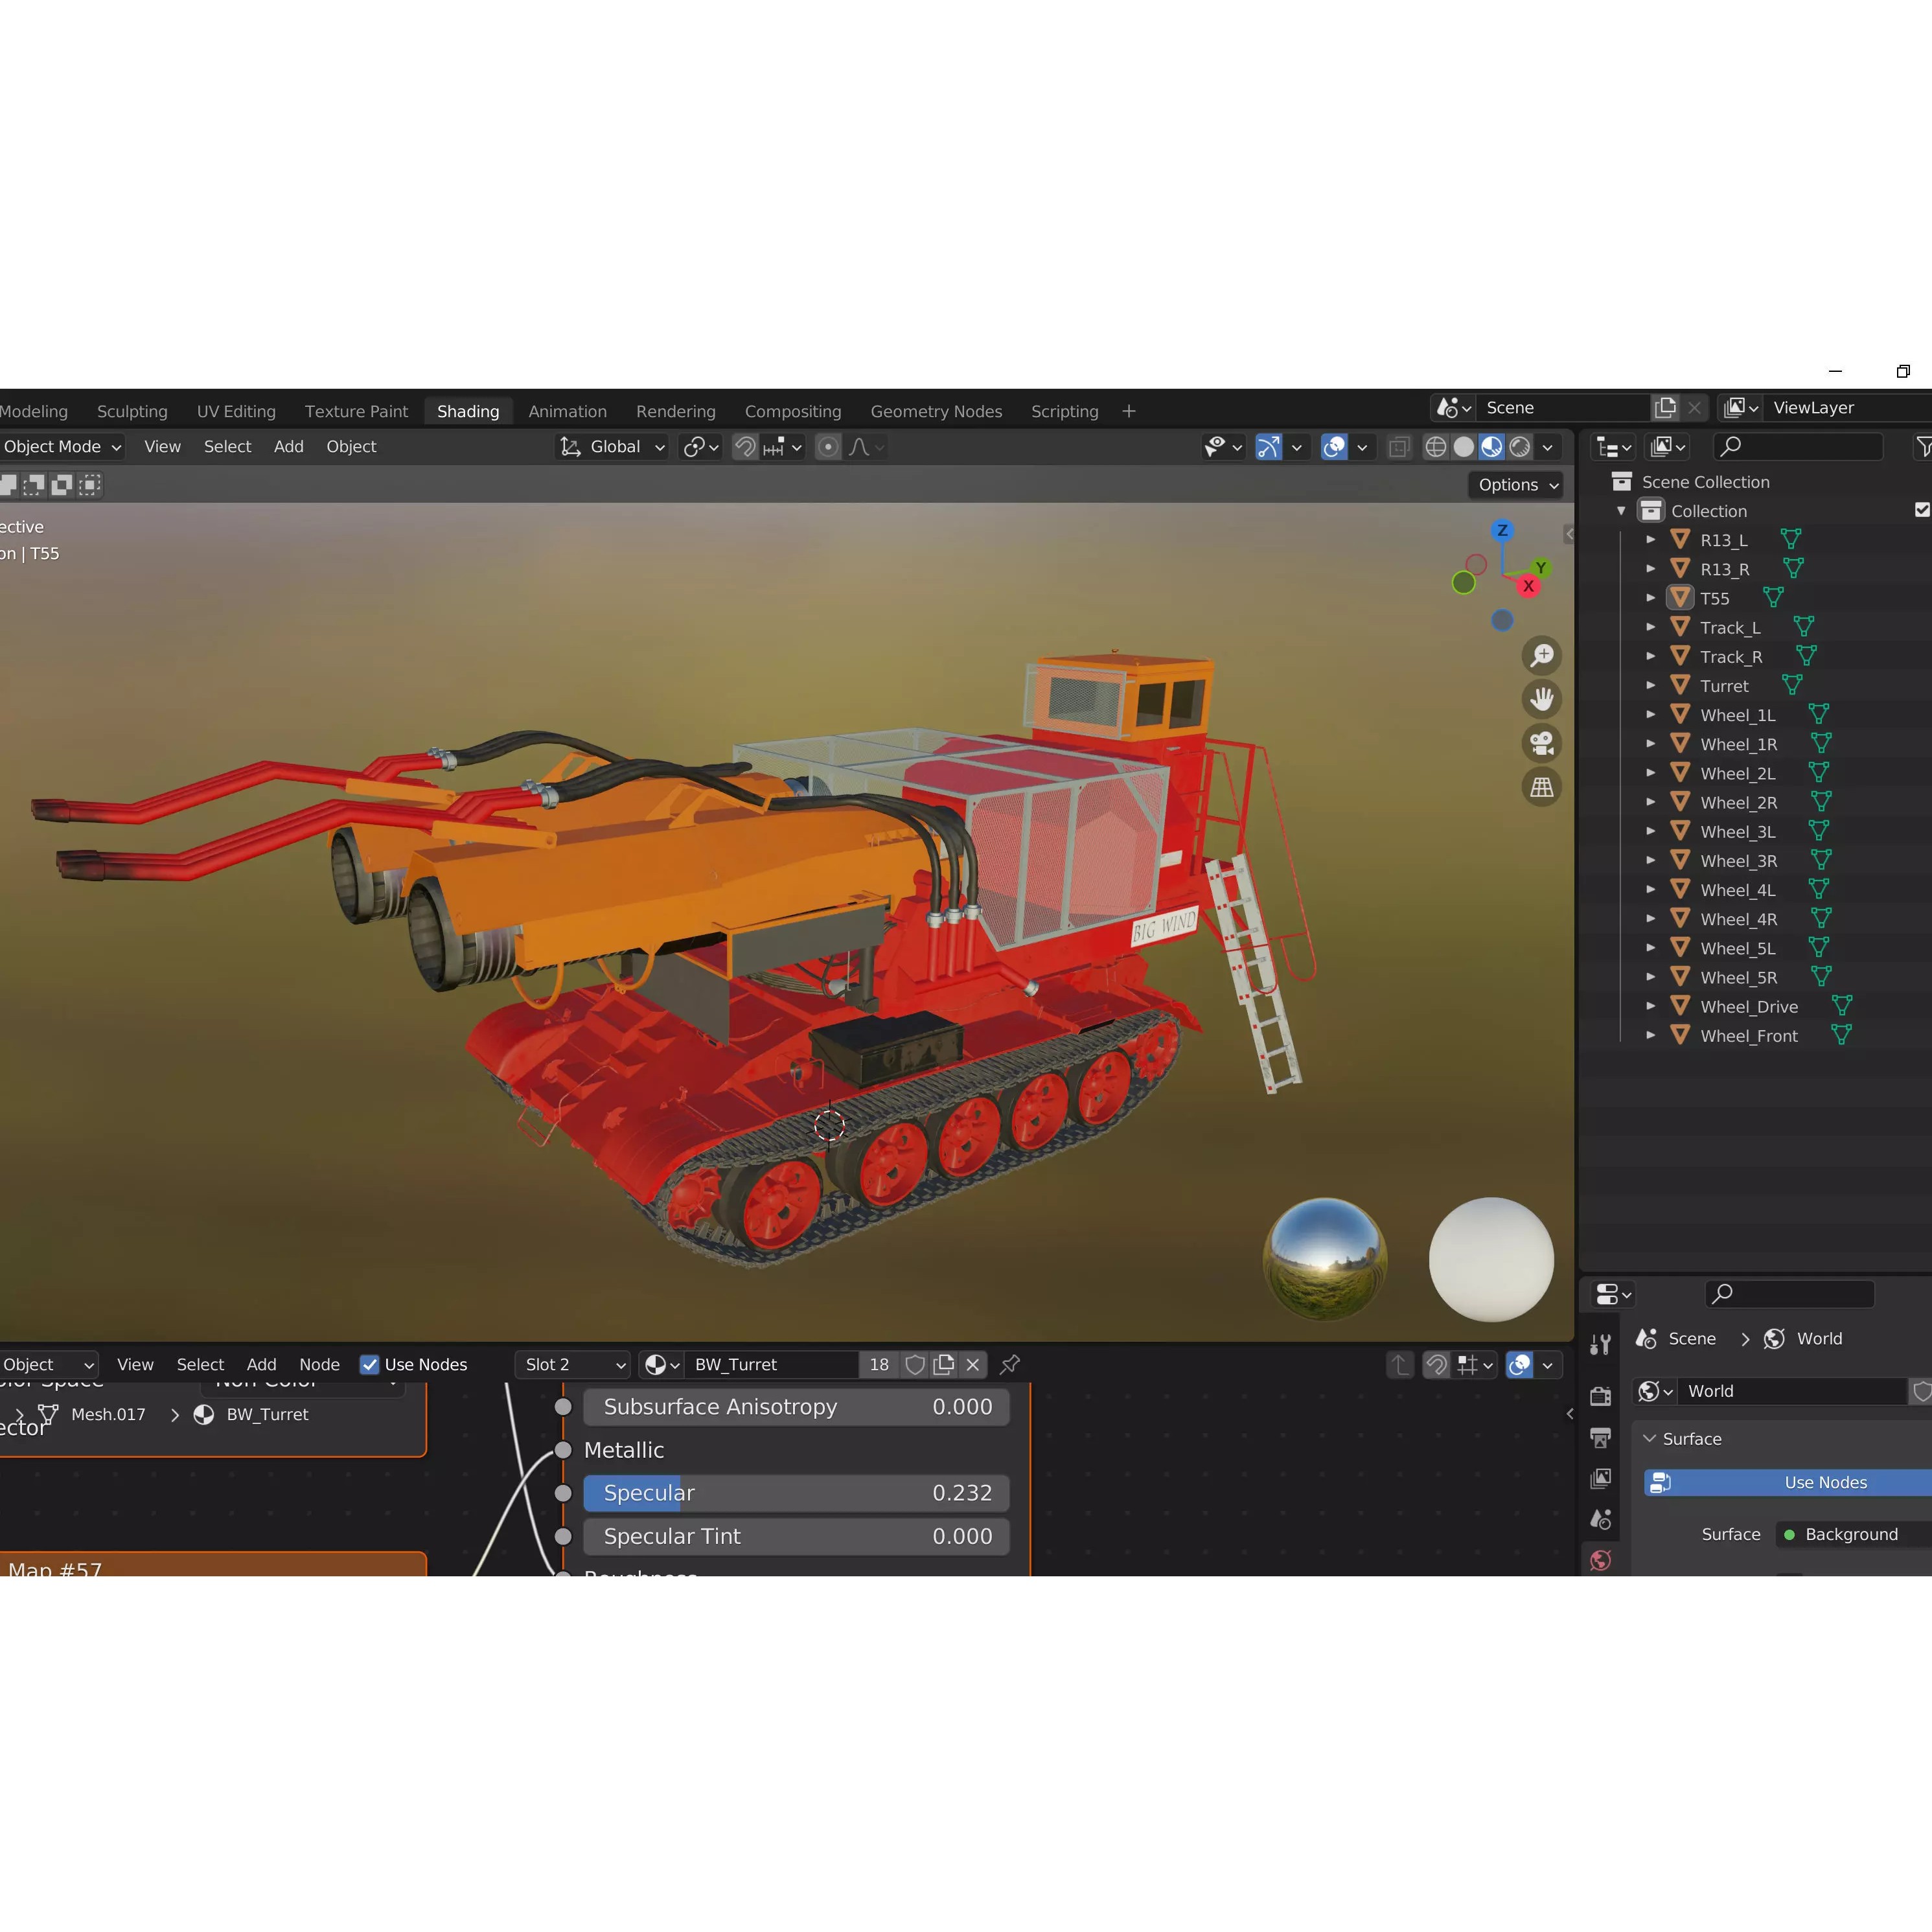Pin the material in the shader editor

point(1009,1364)
